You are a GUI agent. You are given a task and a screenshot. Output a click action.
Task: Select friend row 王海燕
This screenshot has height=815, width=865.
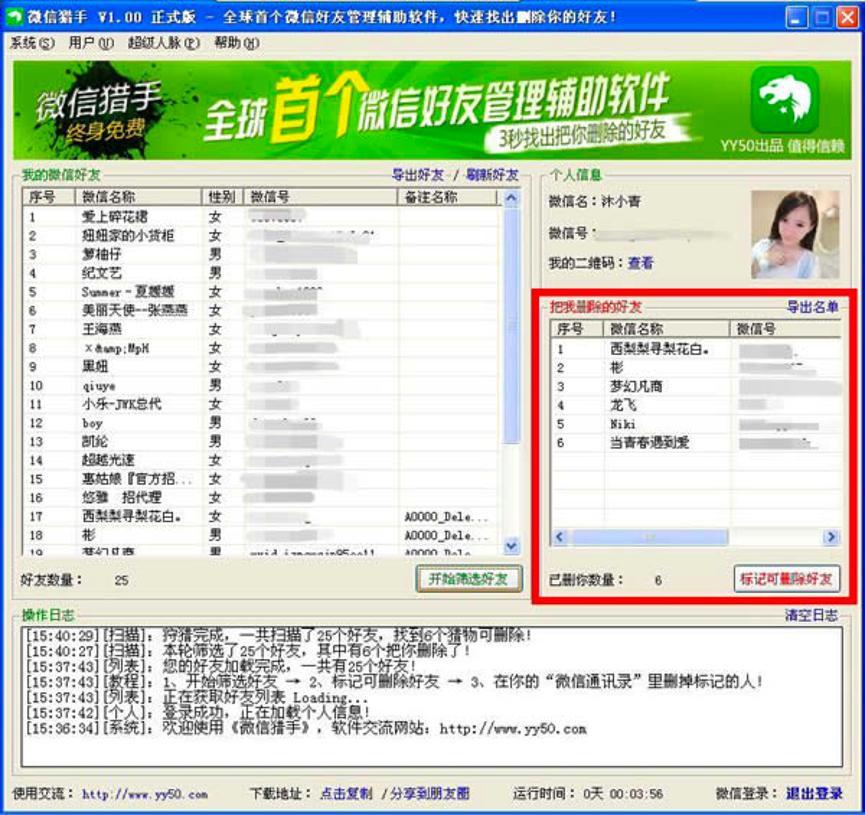point(261,329)
